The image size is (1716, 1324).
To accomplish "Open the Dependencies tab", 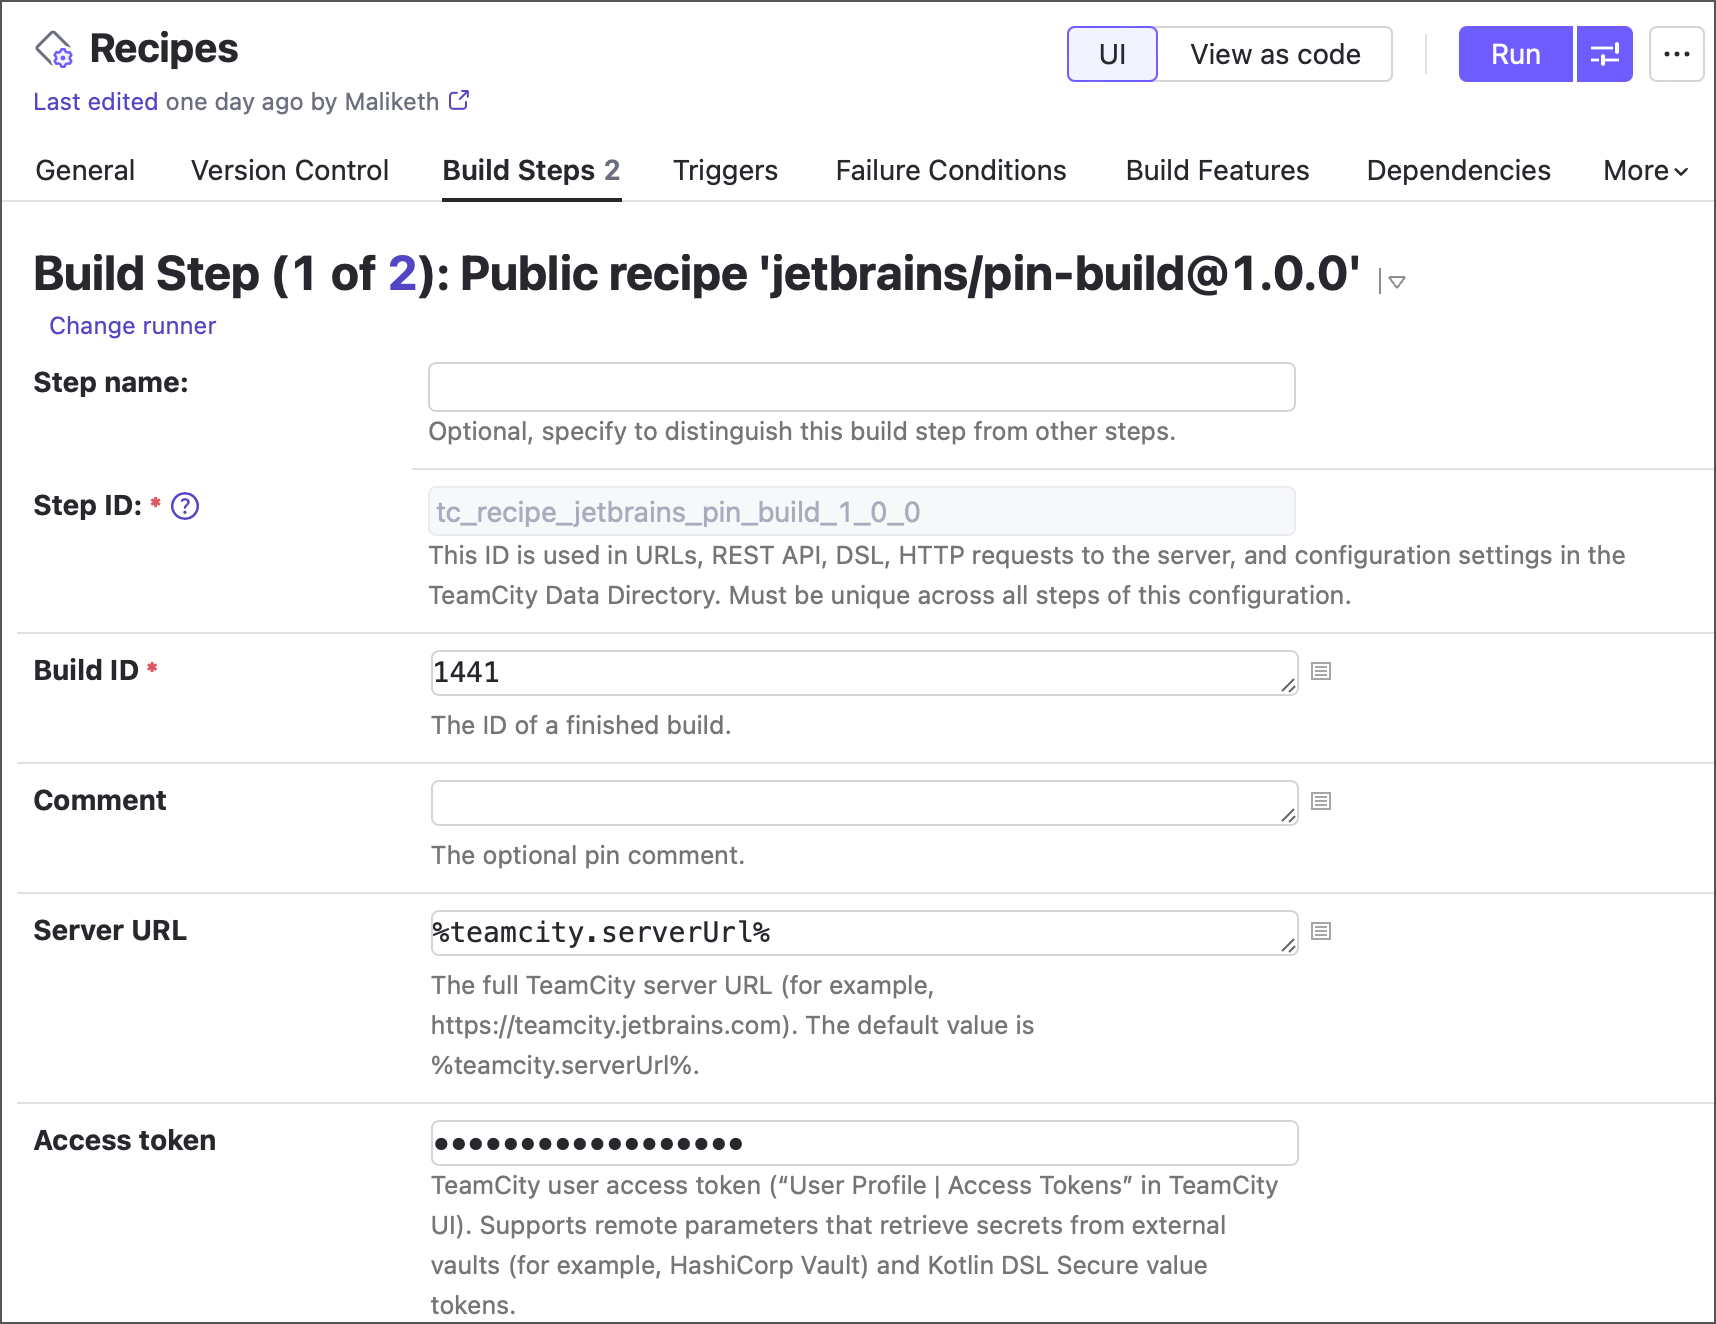I will tap(1458, 170).
